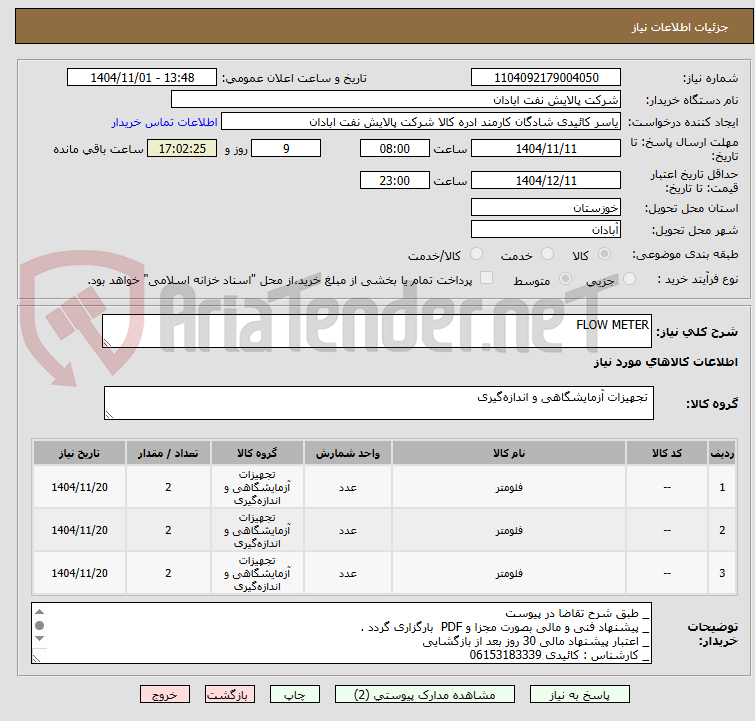Click the تعداد / مقدار column header
This screenshot has width=755, height=721.
(x=168, y=453)
